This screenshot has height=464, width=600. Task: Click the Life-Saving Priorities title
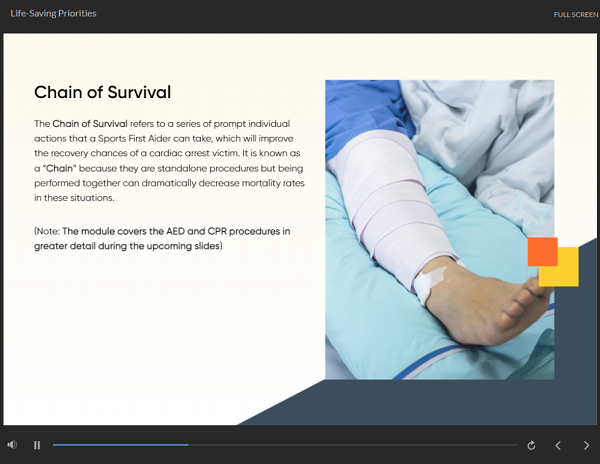click(x=53, y=14)
